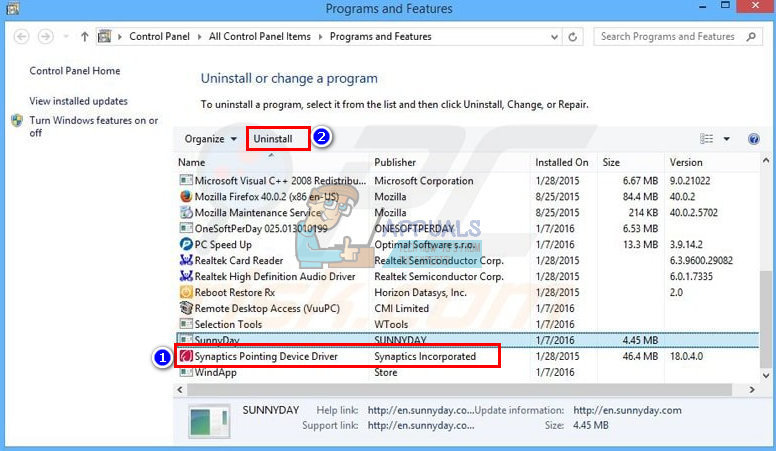Click the Mozilla Maintenance Service icon

(186, 212)
